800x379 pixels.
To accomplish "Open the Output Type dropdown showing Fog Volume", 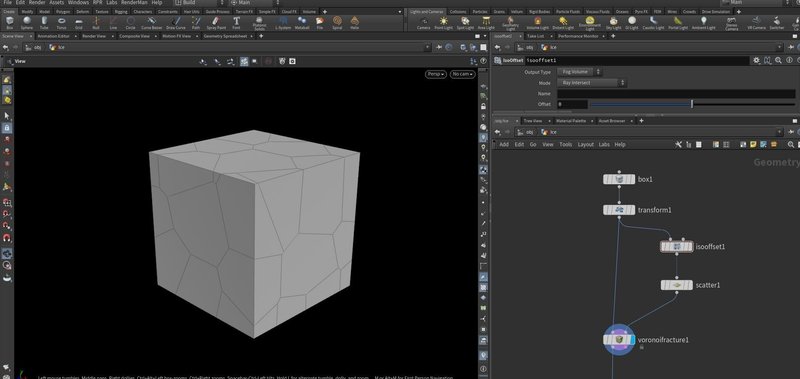I will (x=580, y=72).
